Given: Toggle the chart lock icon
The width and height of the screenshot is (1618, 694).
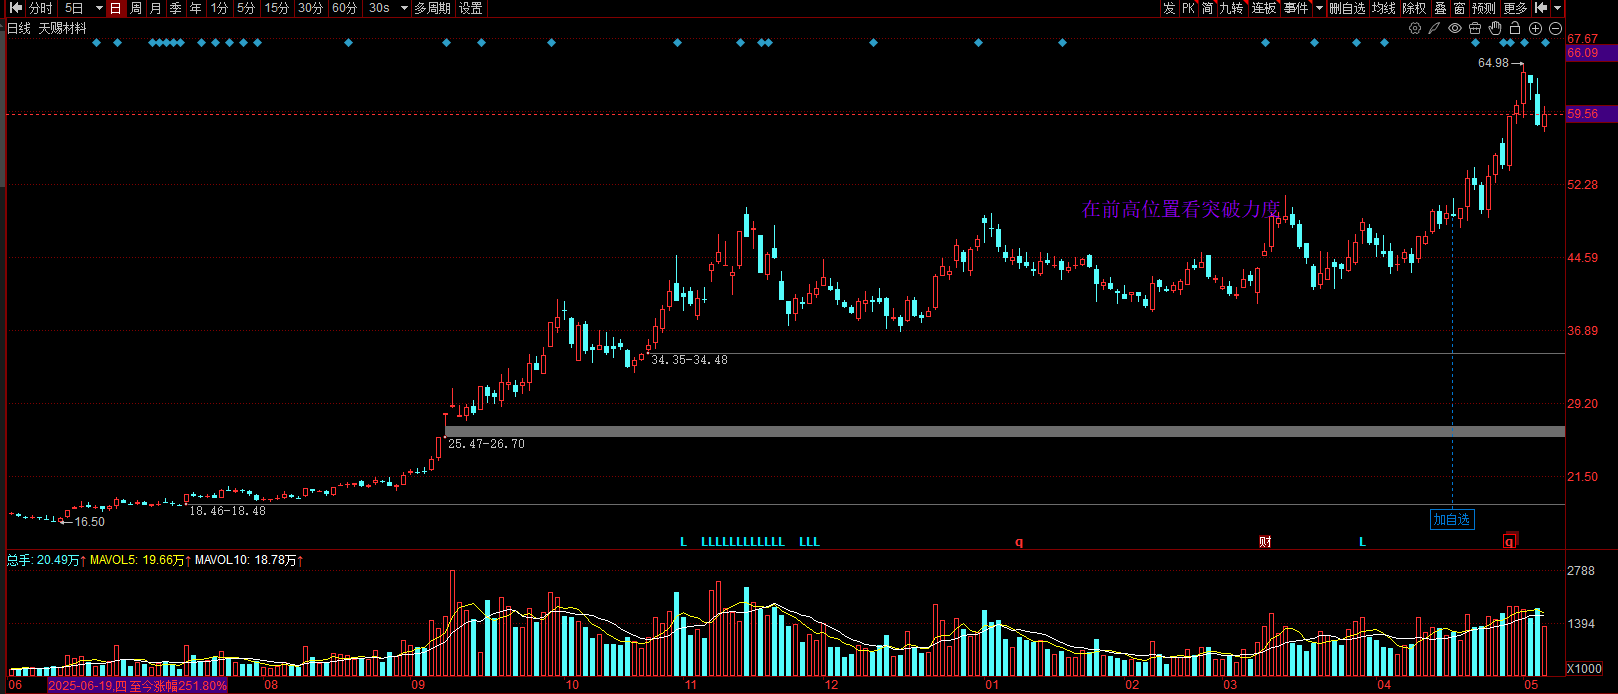Looking at the screenshot, I should (x=1515, y=28).
